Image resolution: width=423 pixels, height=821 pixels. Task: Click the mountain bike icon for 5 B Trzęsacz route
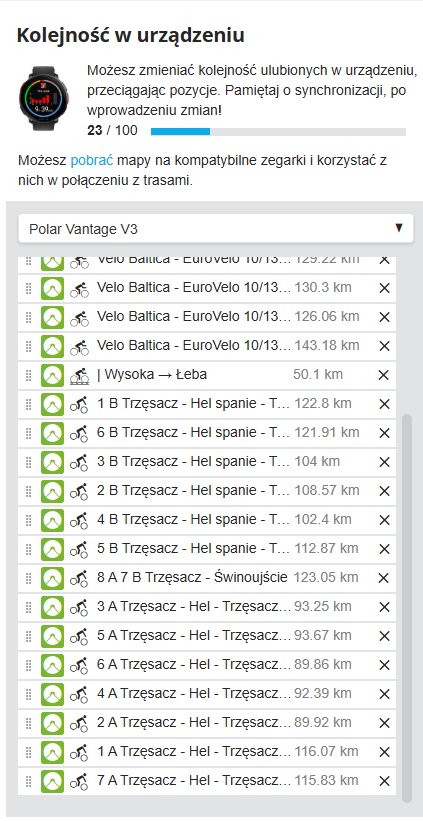(80, 549)
